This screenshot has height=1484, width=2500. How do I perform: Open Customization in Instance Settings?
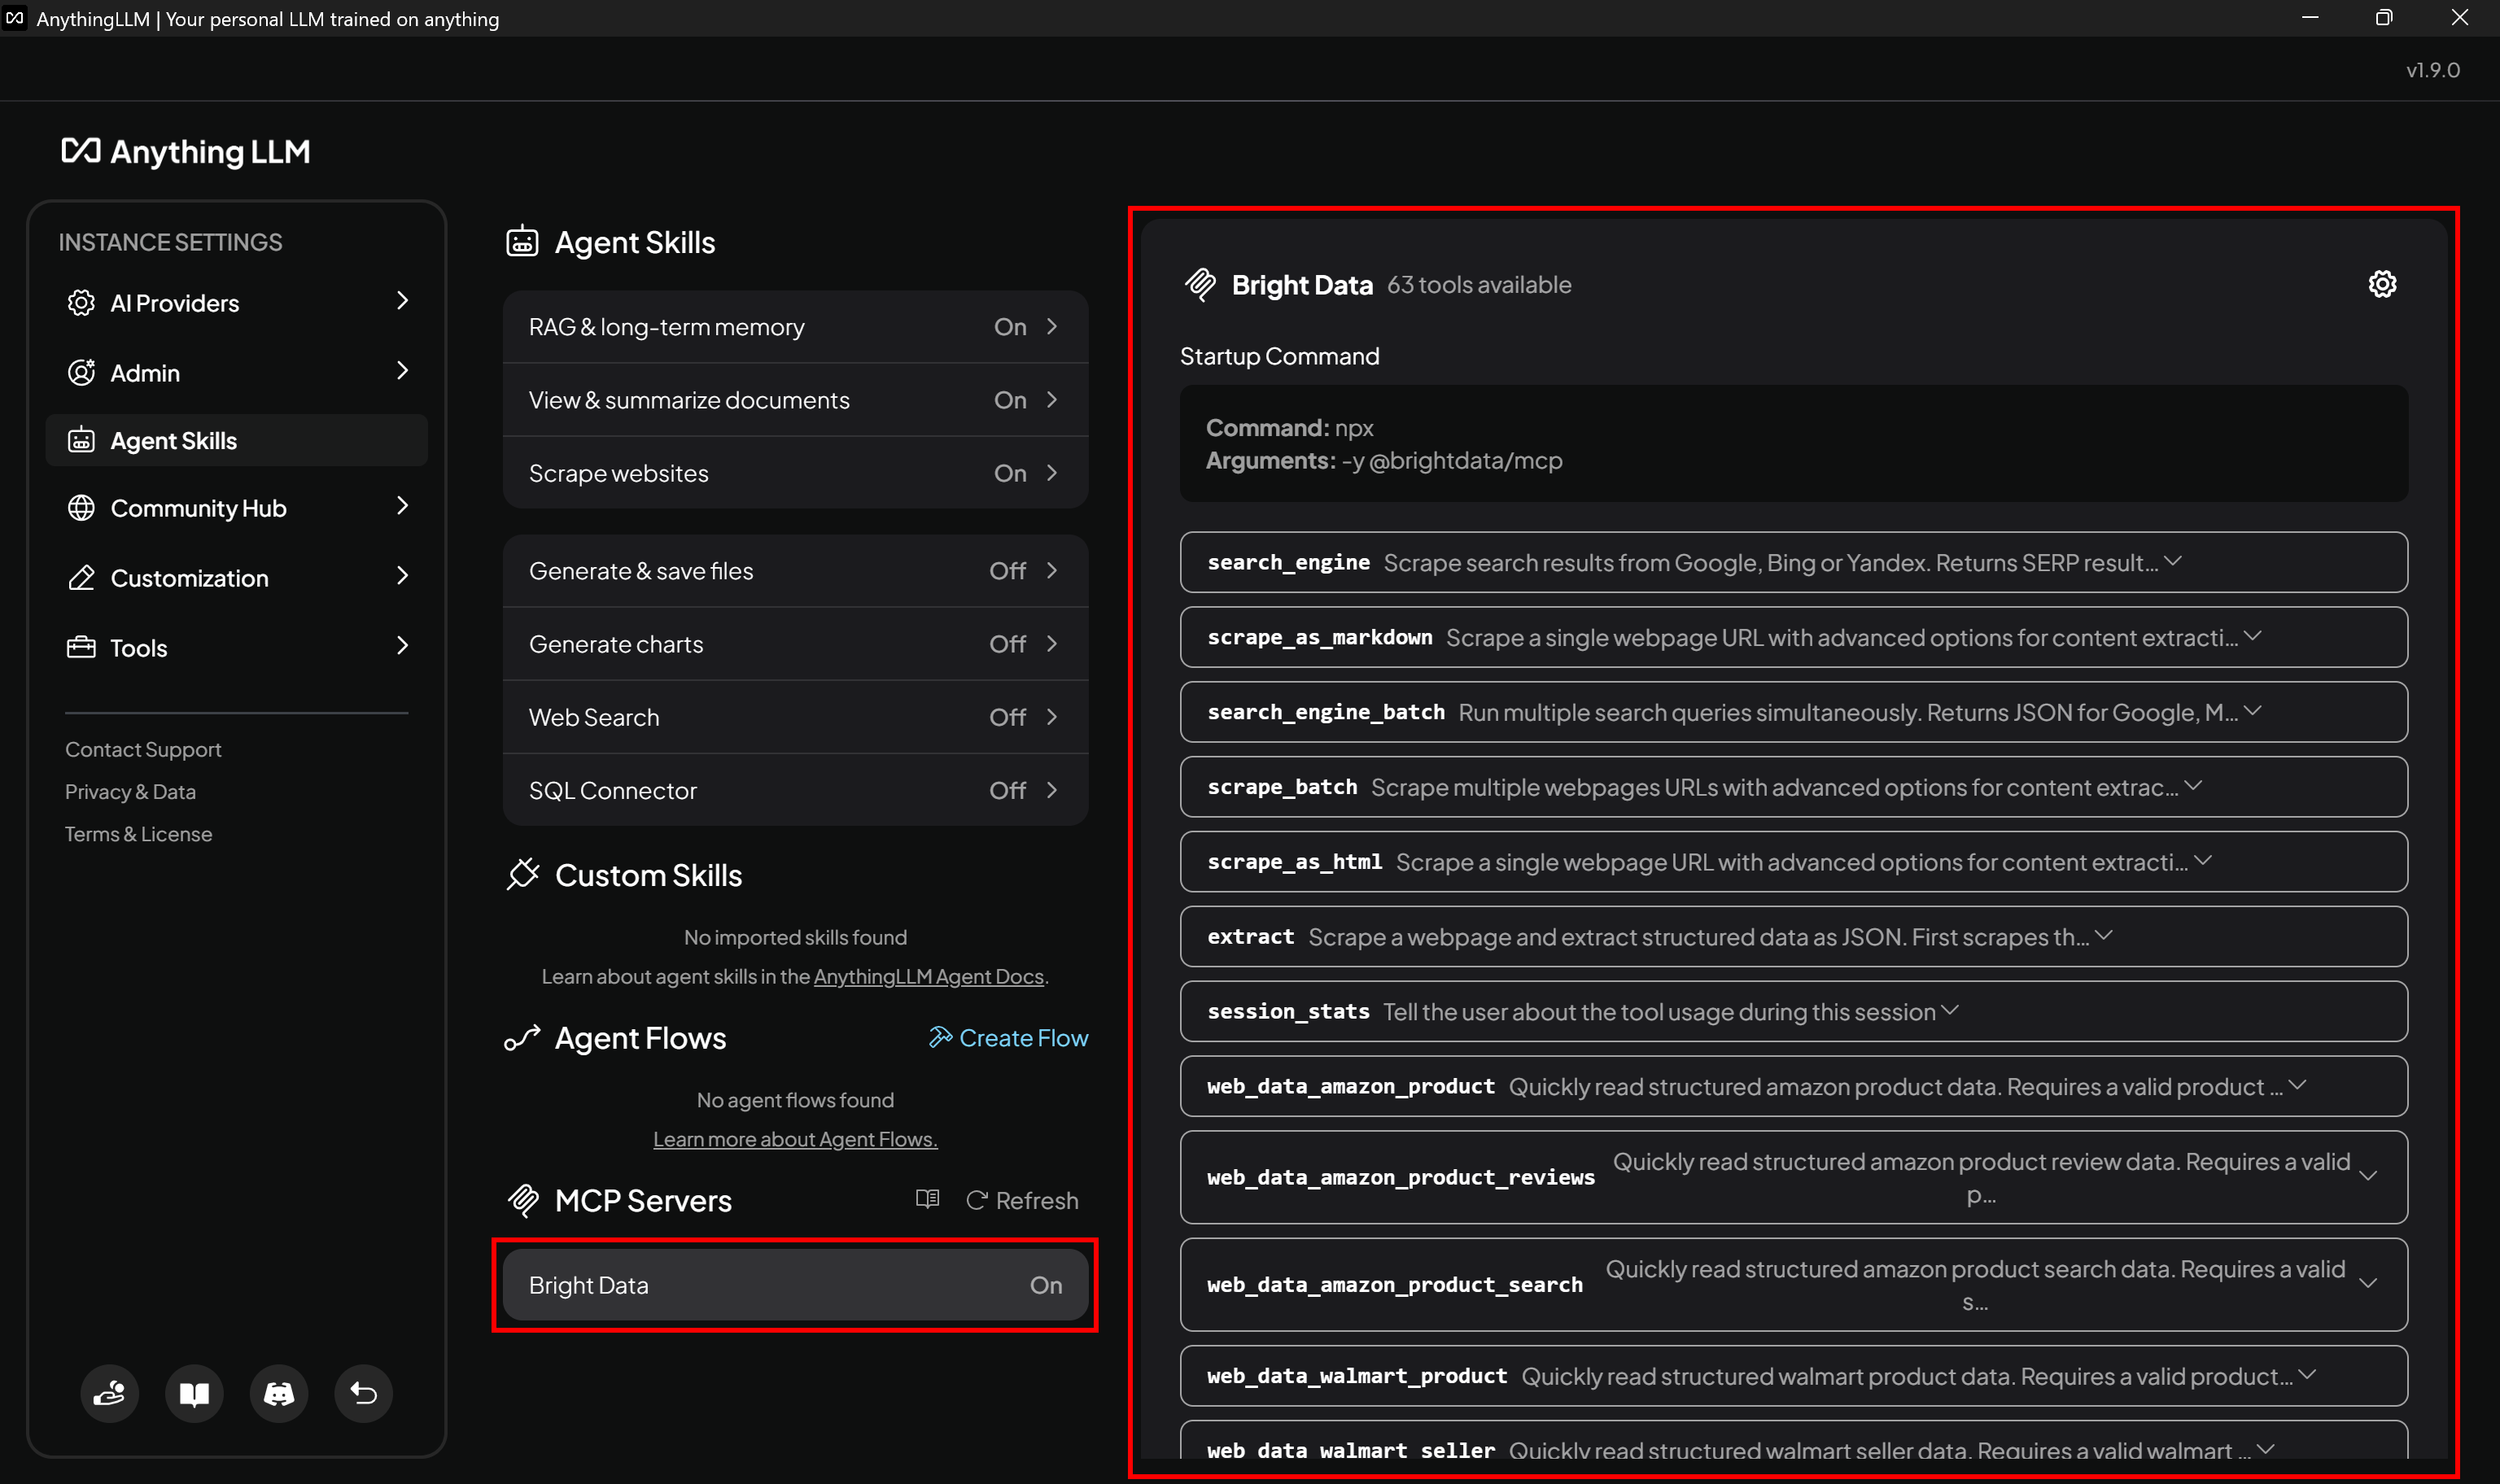[x=188, y=577]
